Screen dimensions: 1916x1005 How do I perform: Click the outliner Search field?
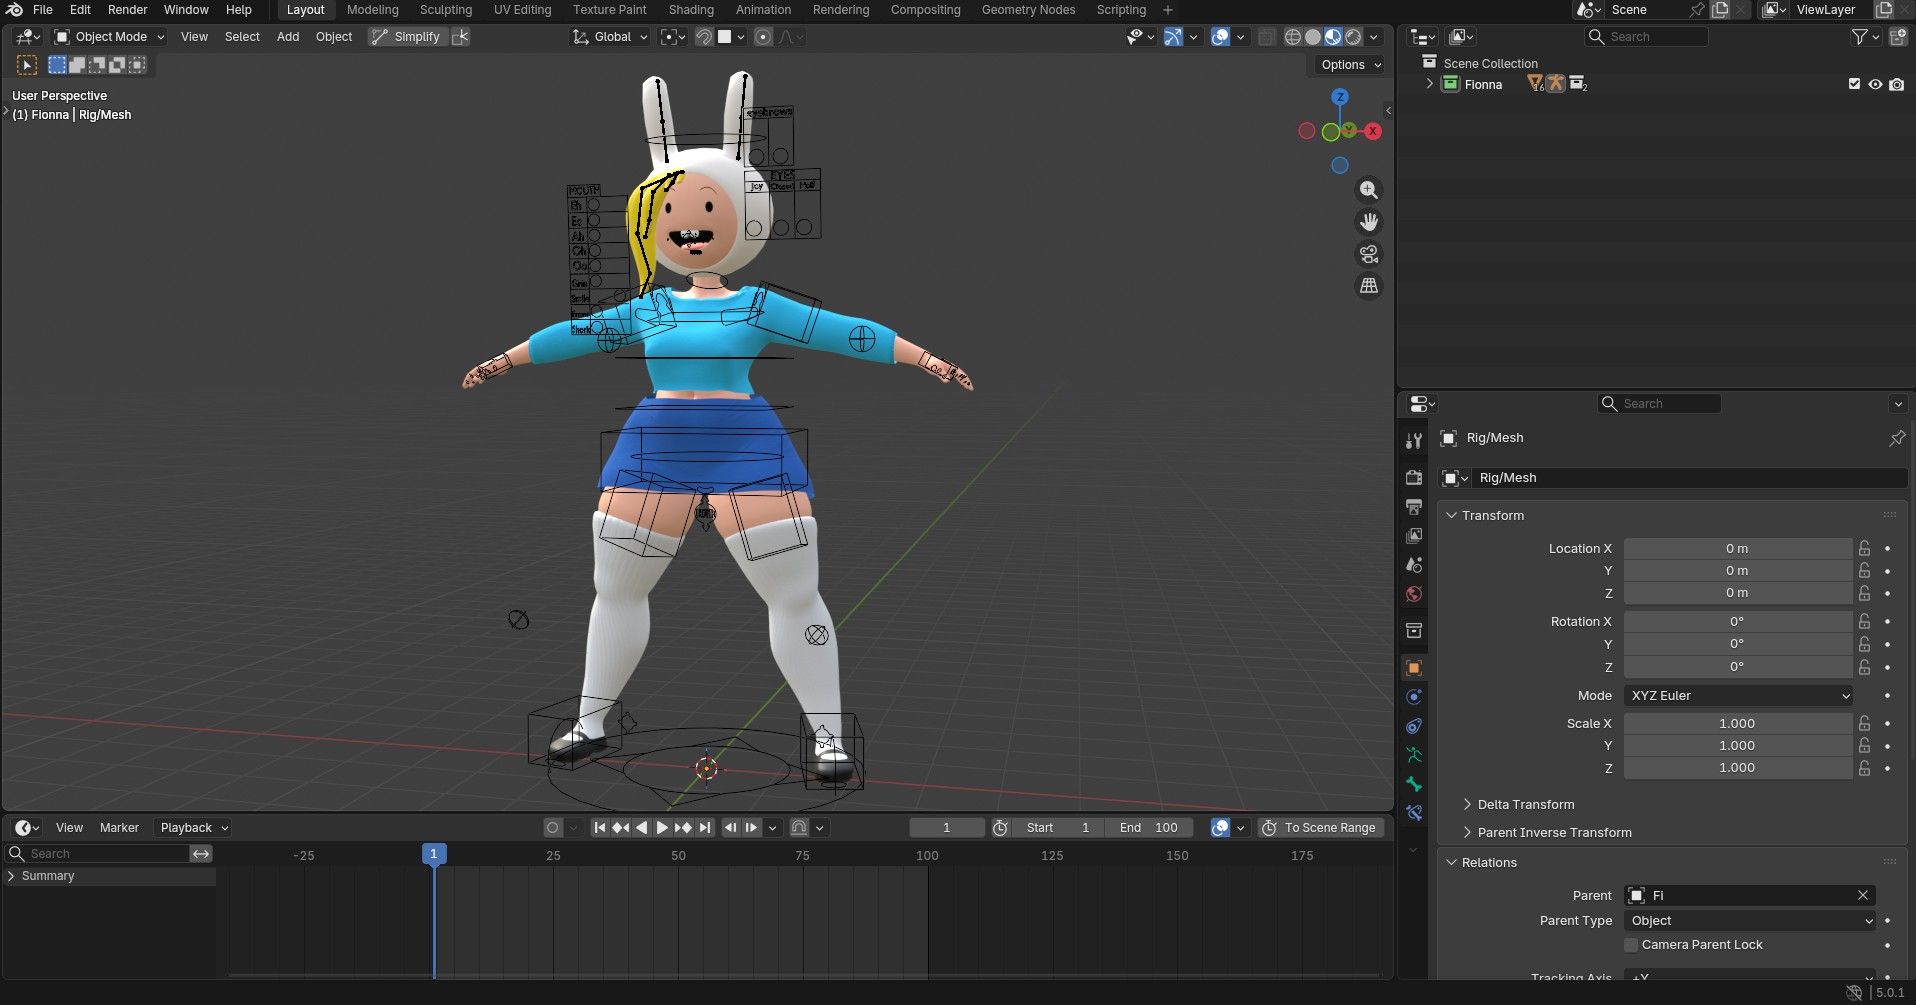(1648, 37)
